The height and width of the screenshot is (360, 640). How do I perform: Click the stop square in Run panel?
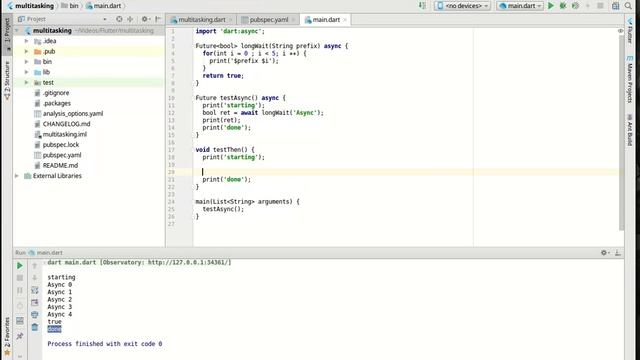coord(20,278)
